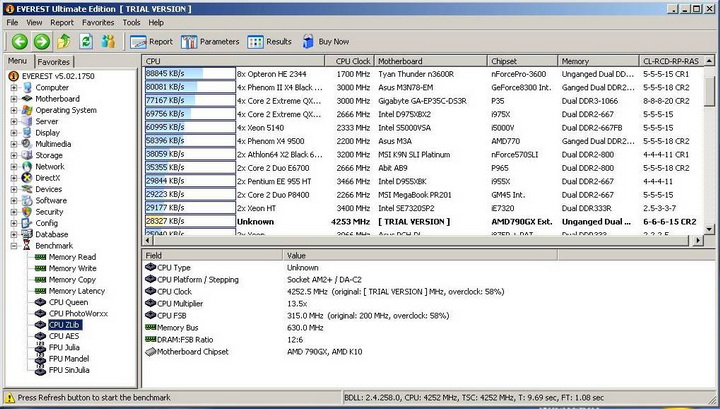This screenshot has height=409, width=720.
Task: Collapse the Benchmark tree node
Action: pyautogui.click(x=14, y=246)
